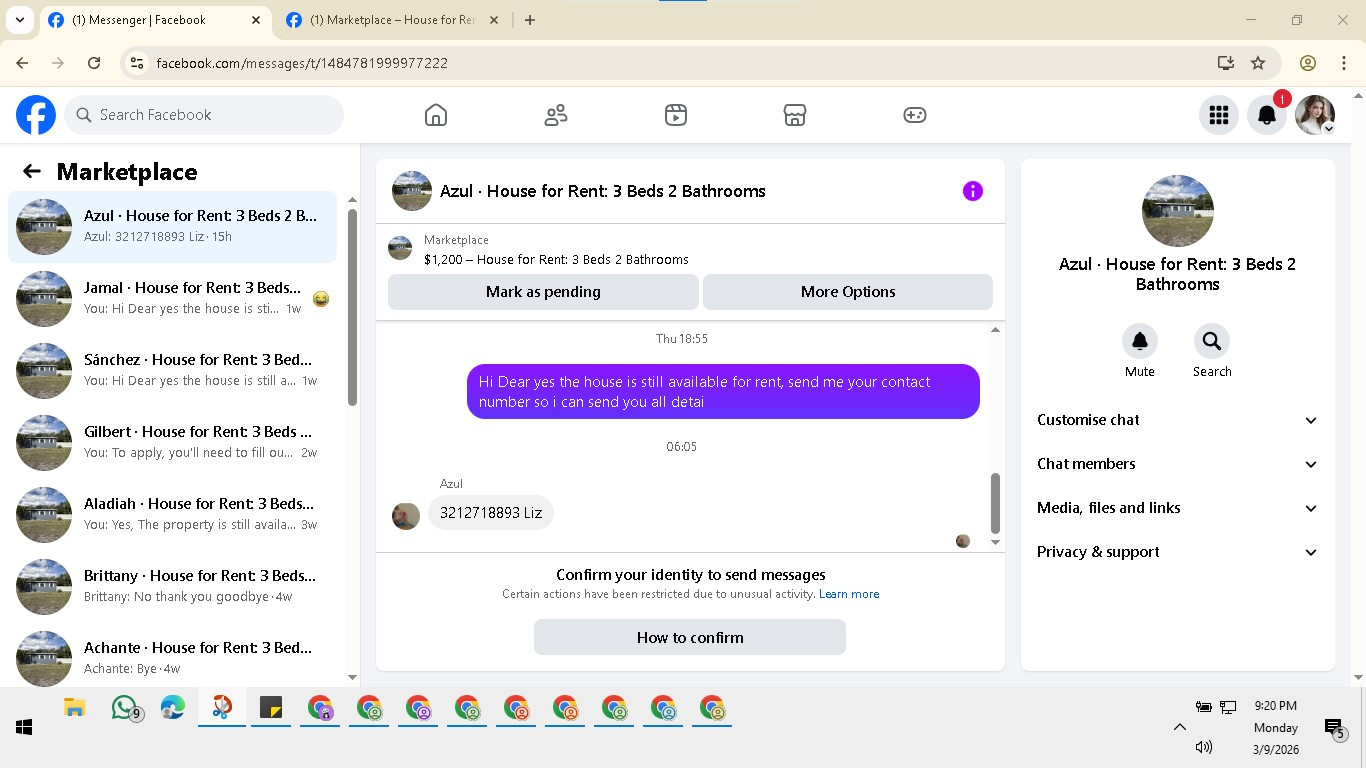
Task: Switch to the Marketplace House for Rent tab
Action: coord(392,20)
